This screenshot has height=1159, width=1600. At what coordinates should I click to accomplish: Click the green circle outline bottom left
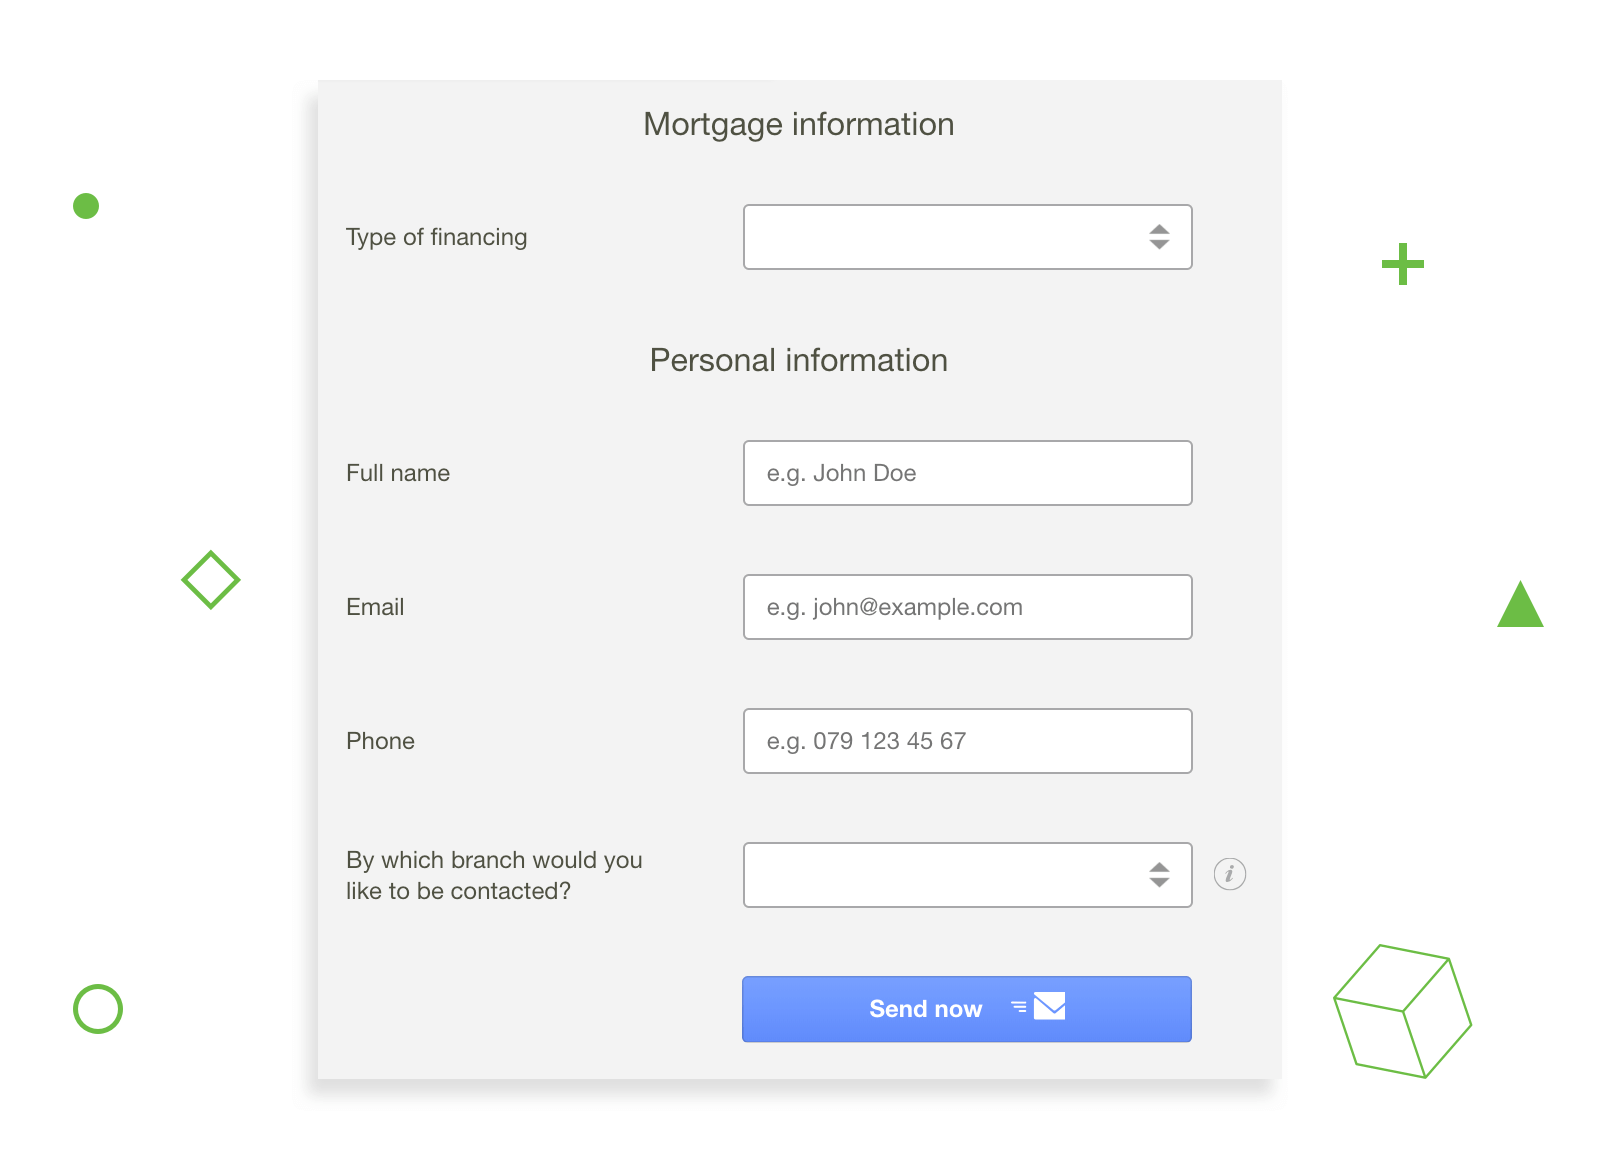[97, 1009]
